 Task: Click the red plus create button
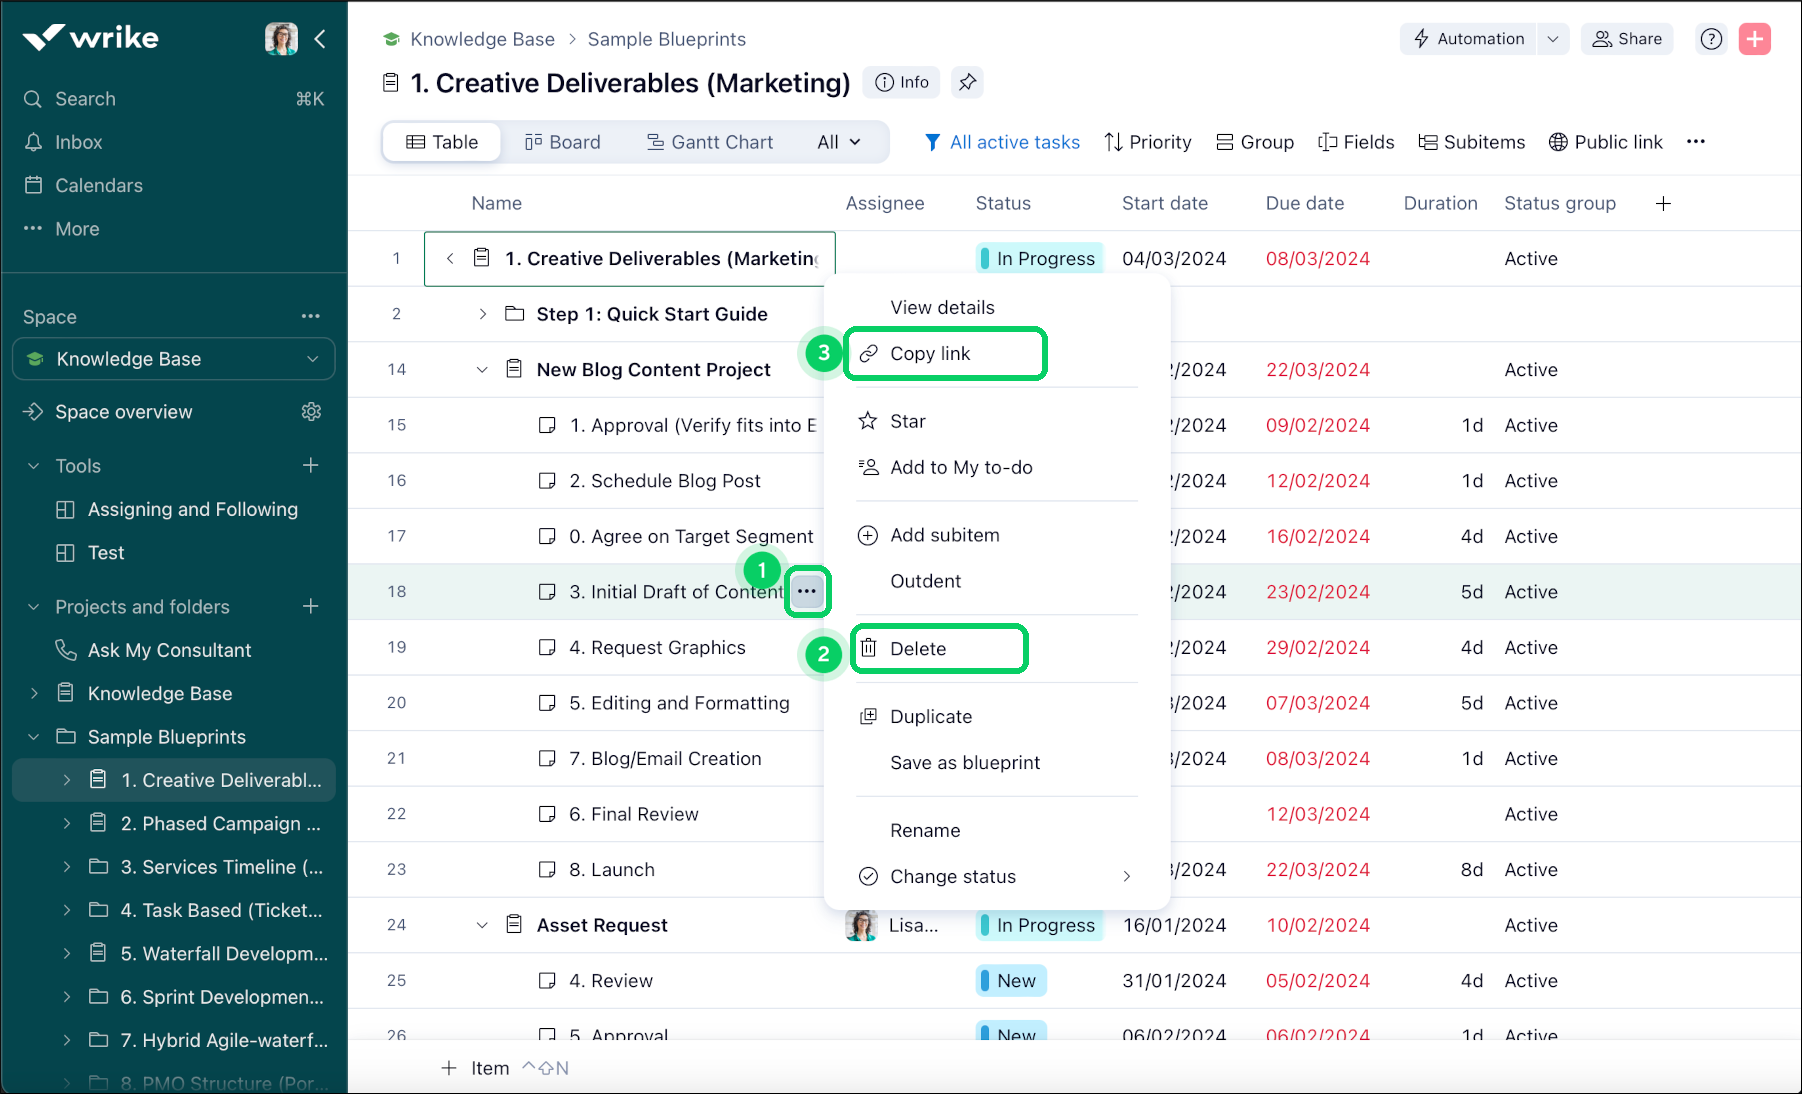[x=1754, y=39]
